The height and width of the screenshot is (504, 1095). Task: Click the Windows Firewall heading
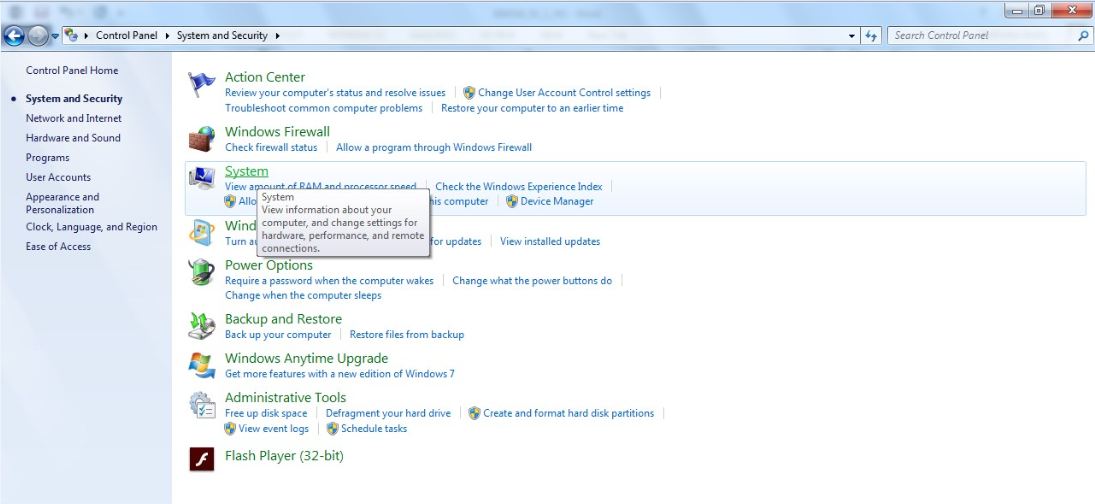point(277,132)
